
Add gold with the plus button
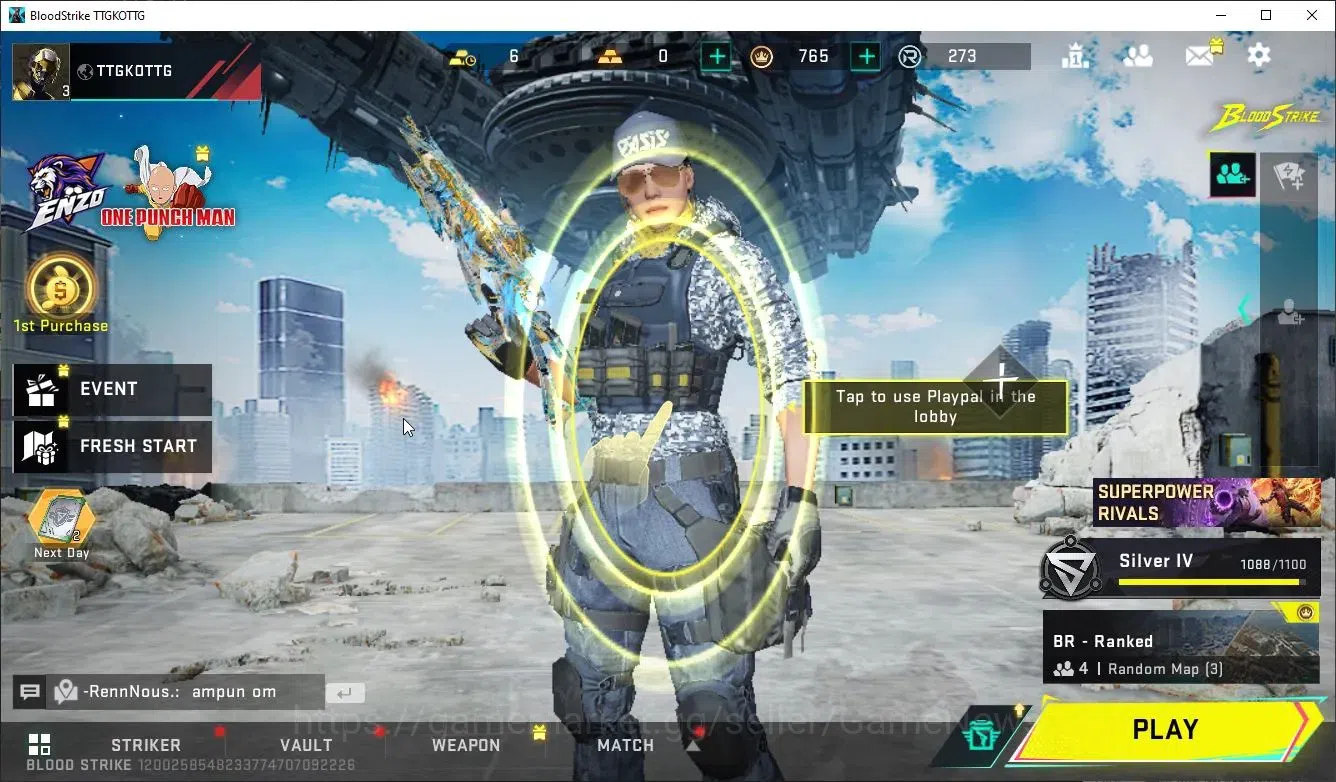716,57
